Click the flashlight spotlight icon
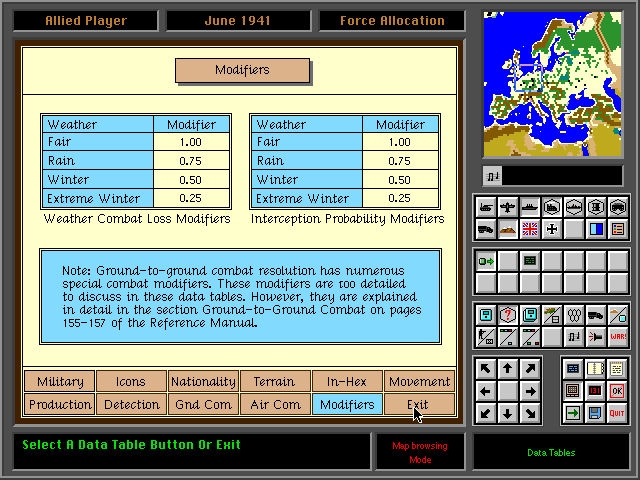The width and height of the screenshot is (640, 480). click(x=596, y=337)
